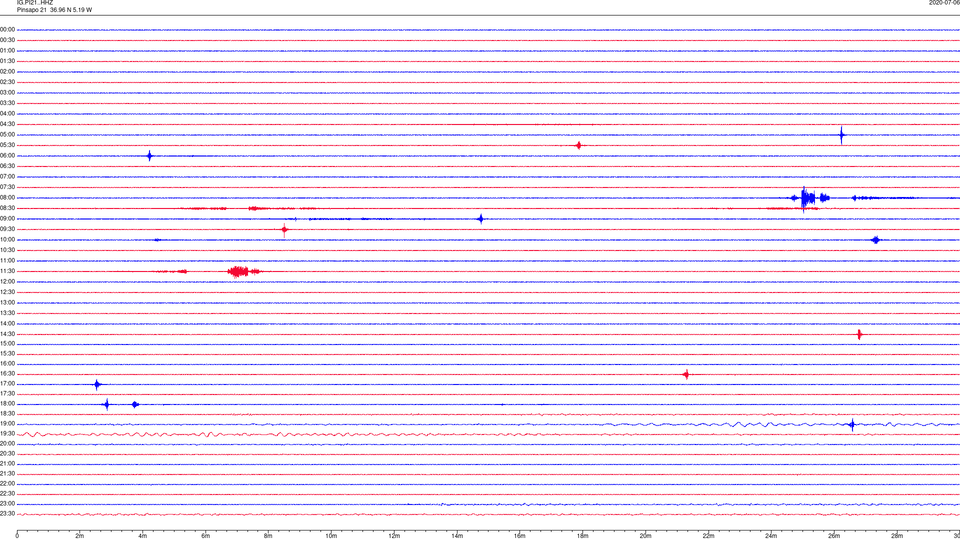Screen dimensions: 960x540
Task: Click the 07:30 time label
Action: 7,187
